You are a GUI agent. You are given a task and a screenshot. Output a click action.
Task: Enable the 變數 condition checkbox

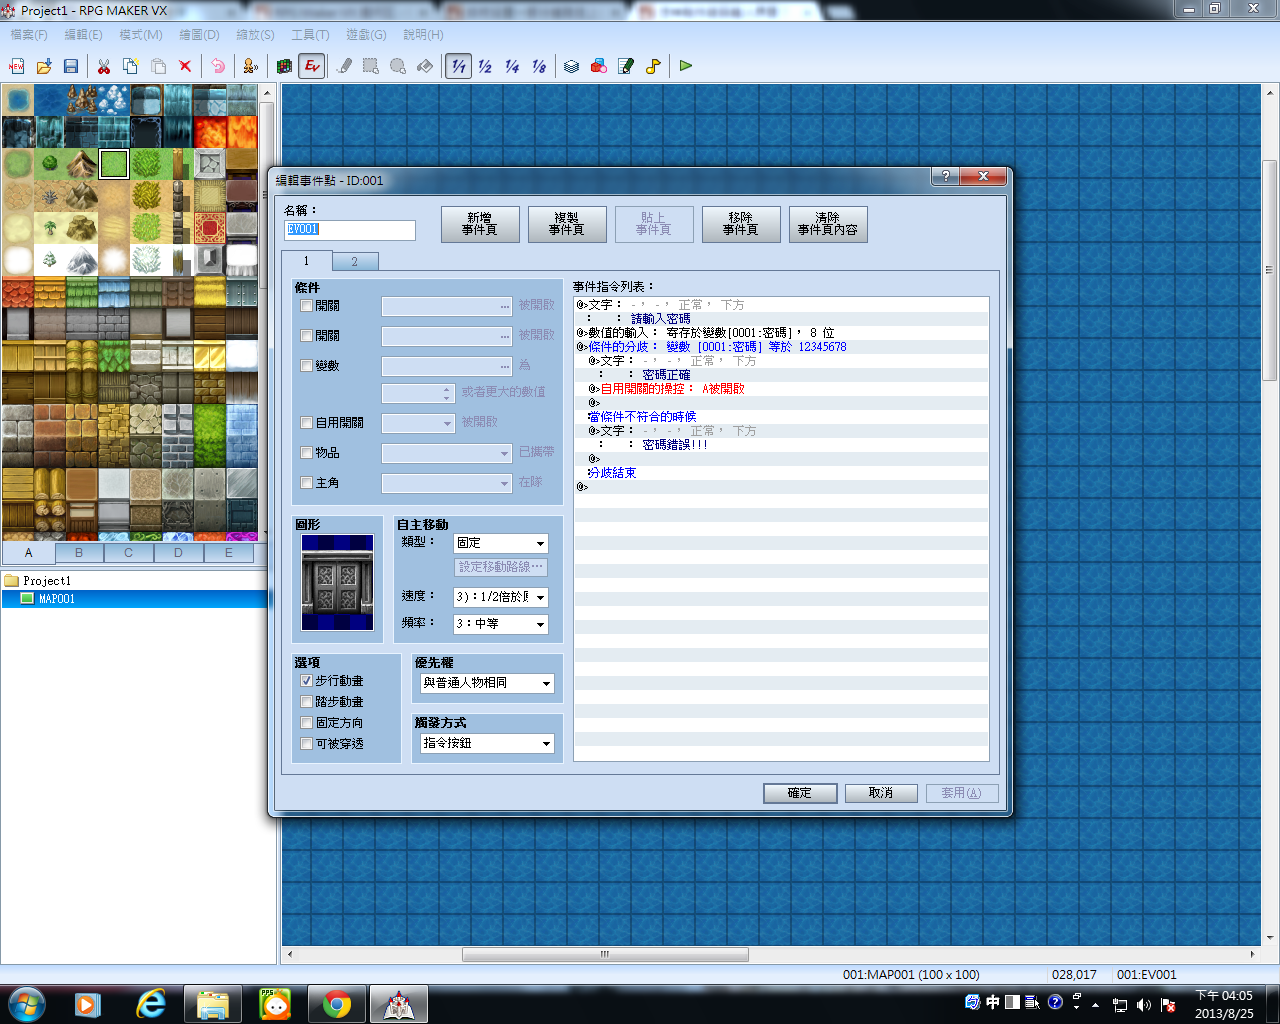(307, 366)
